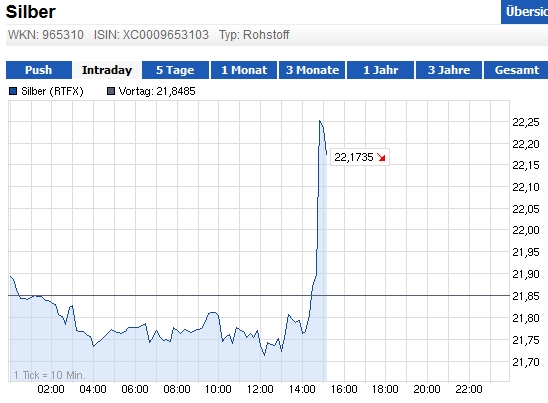The height and width of the screenshot is (403, 548).
Task: Open the 1 Jahr chart tab
Action: [380, 70]
